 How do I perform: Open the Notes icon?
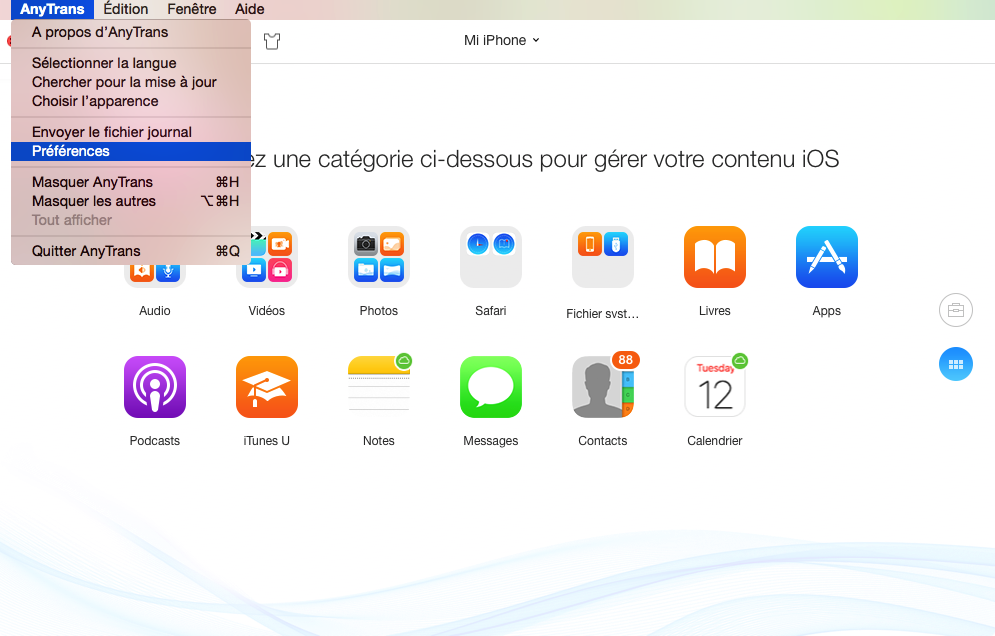tap(379, 386)
